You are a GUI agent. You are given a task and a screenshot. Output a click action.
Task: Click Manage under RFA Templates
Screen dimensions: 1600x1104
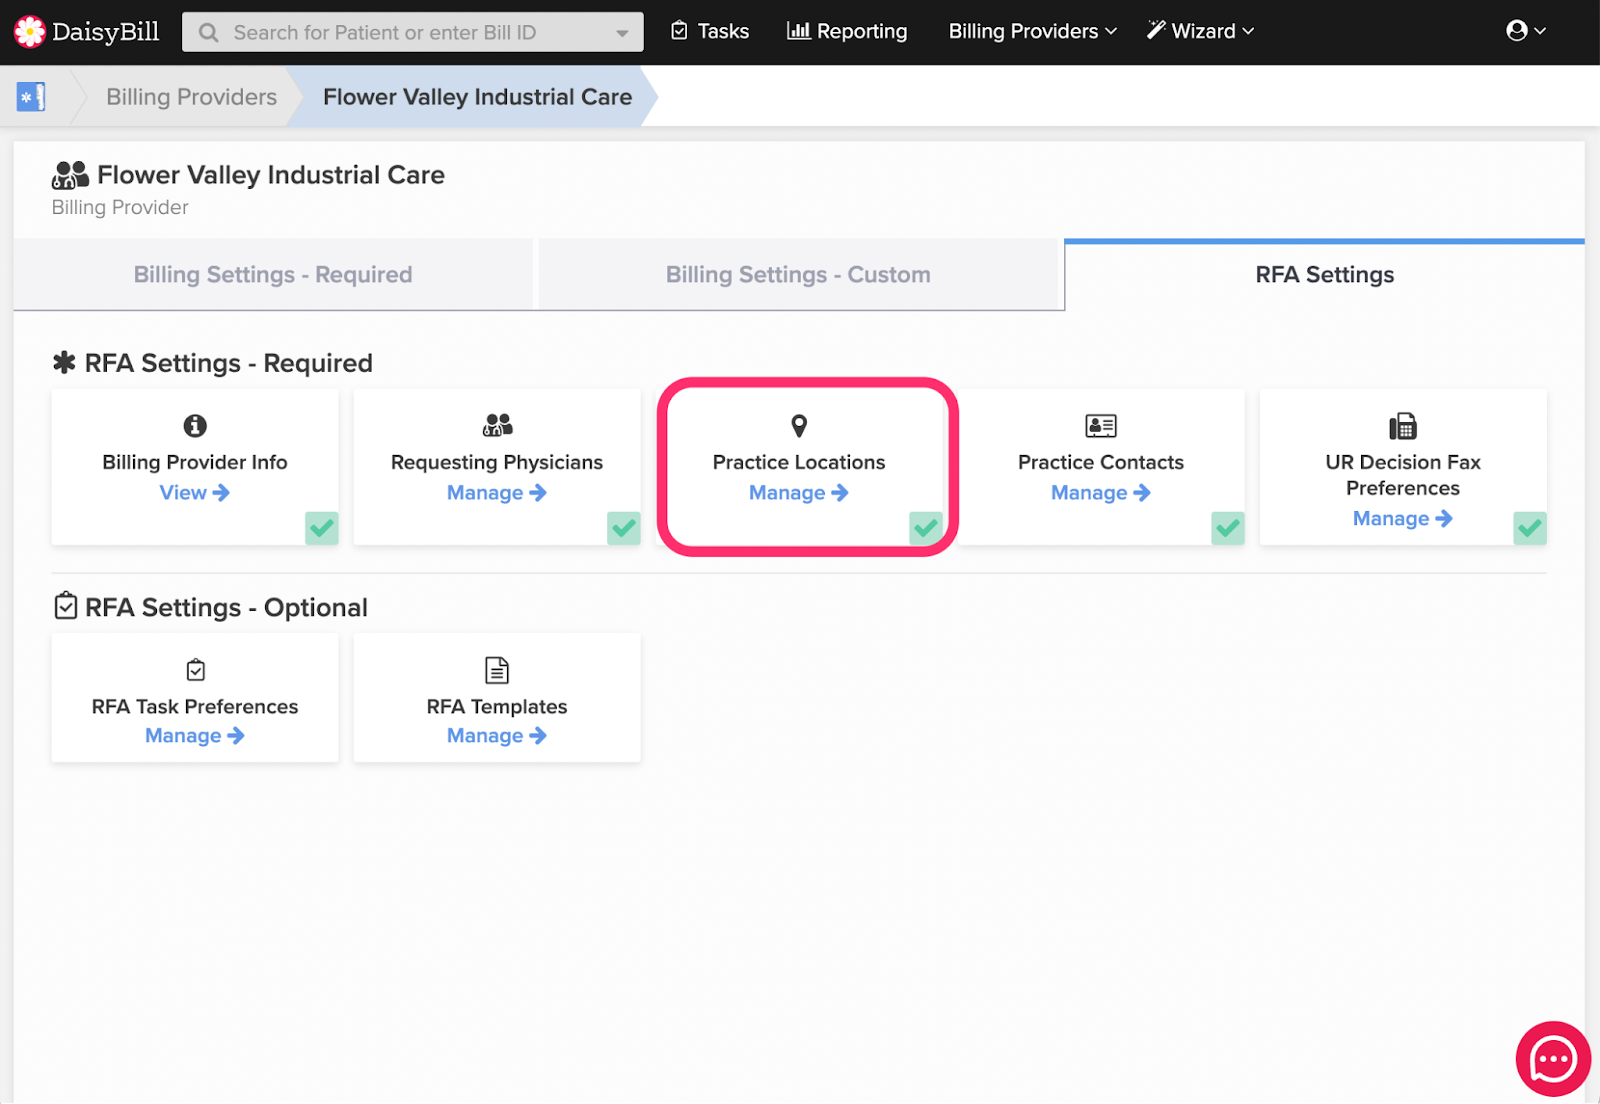pyautogui.click(x=497, y=736)
